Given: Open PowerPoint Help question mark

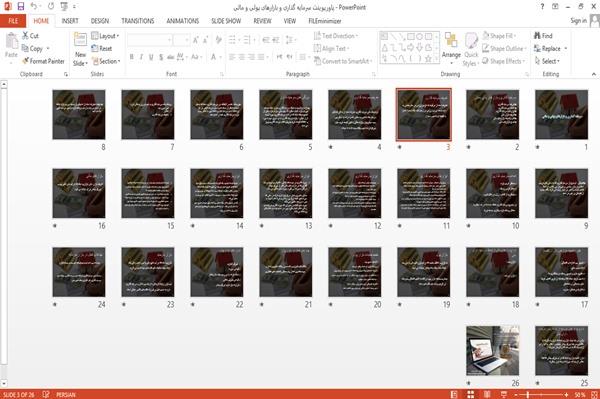Looking at the screenshot, I should point(542,7).
